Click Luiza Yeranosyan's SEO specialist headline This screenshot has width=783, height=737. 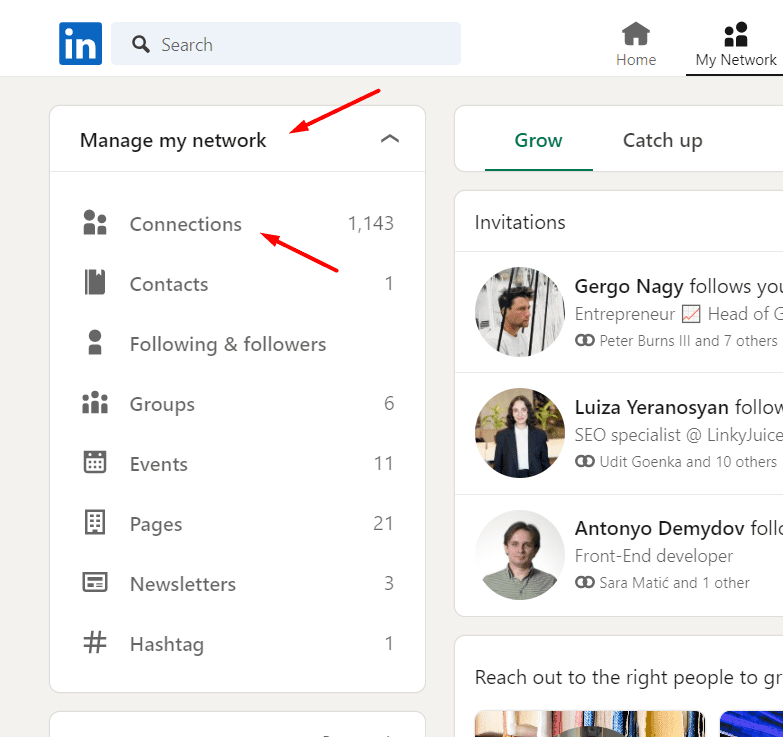coord(679,435)
